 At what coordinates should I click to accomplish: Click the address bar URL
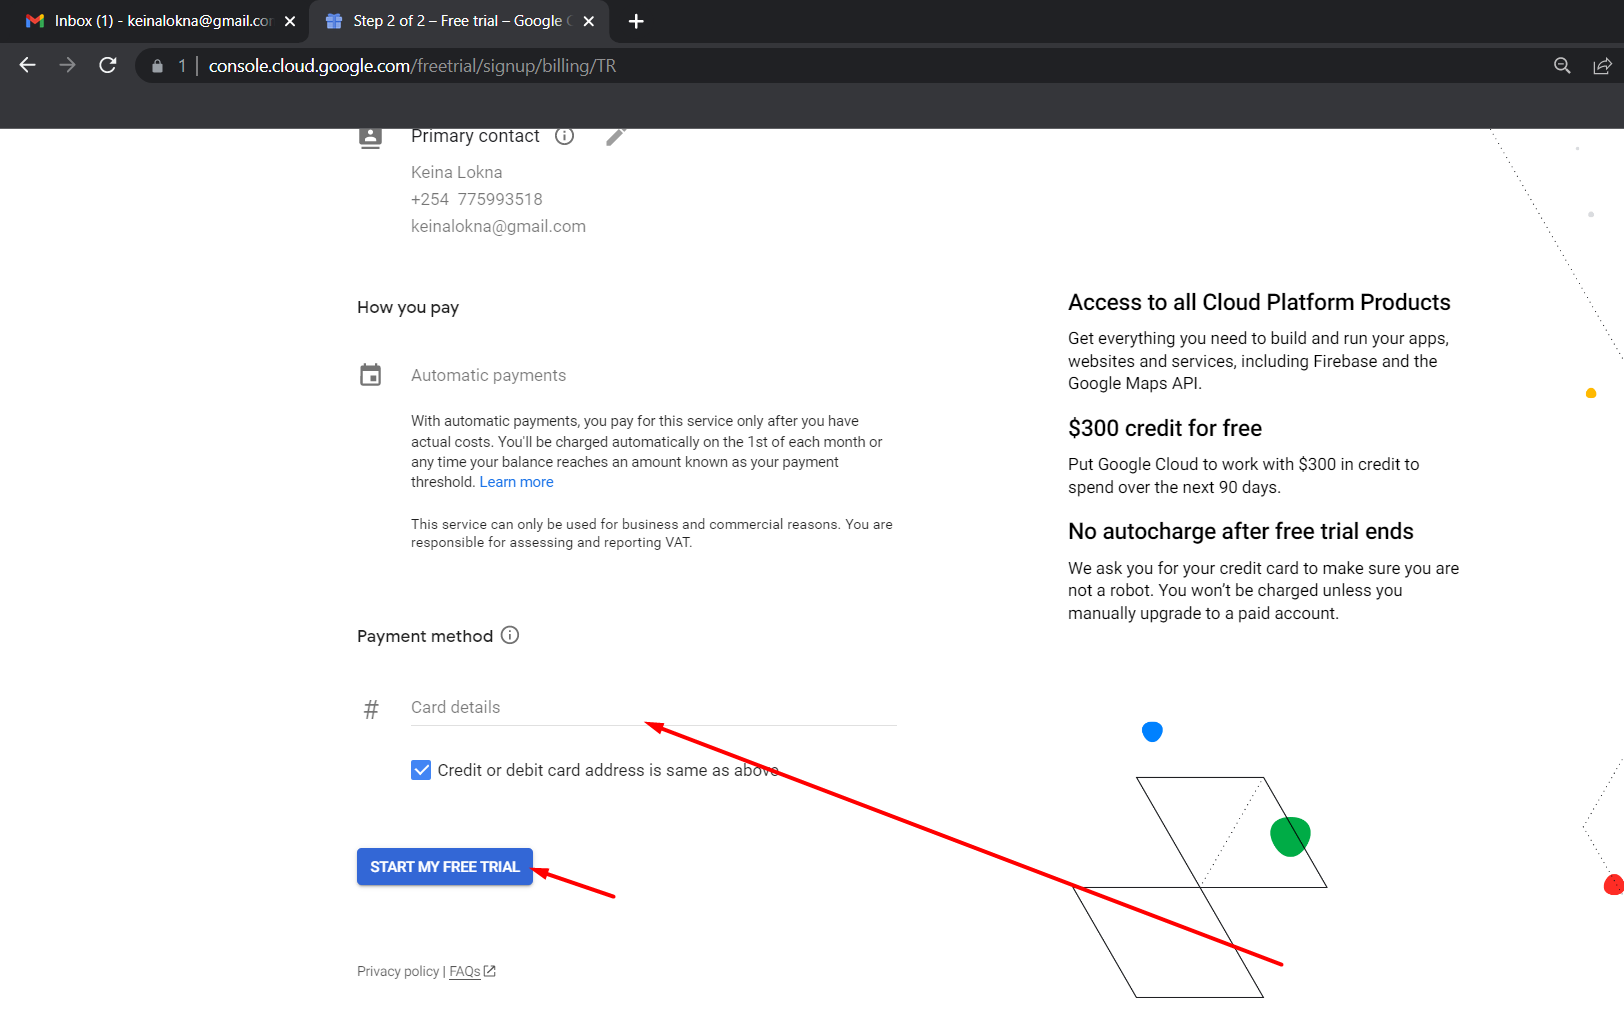click(412, 66)
